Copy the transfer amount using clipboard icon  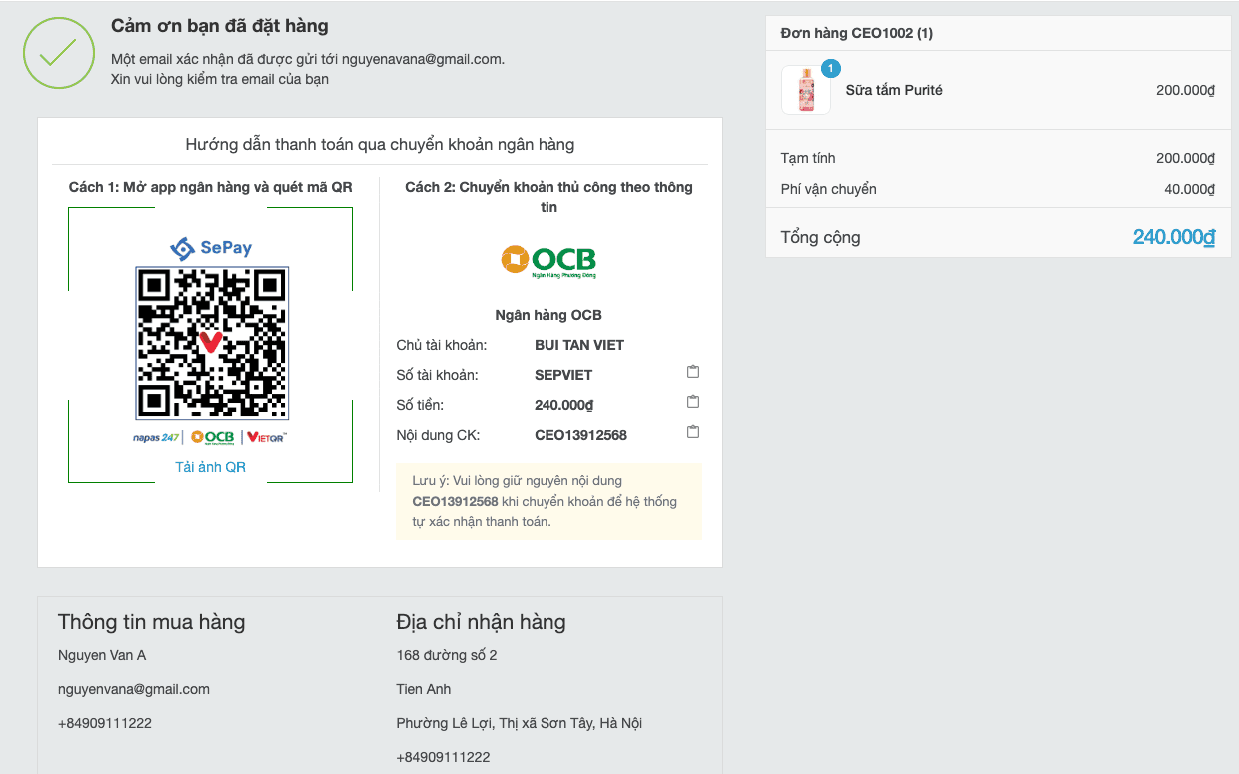point(692,402)
